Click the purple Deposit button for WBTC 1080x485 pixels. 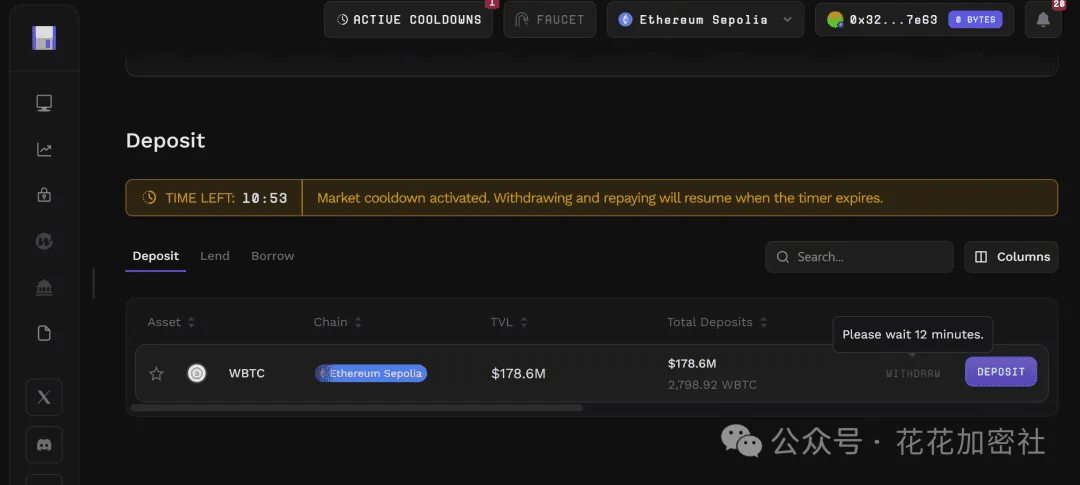click(1000, 372)
